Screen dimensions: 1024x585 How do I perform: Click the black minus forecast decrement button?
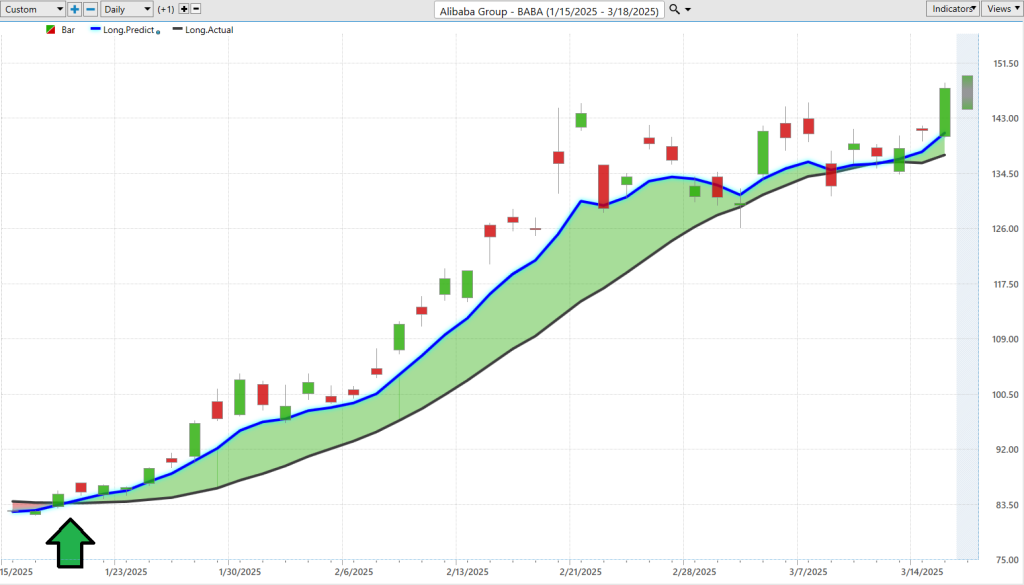coord(196,9)
